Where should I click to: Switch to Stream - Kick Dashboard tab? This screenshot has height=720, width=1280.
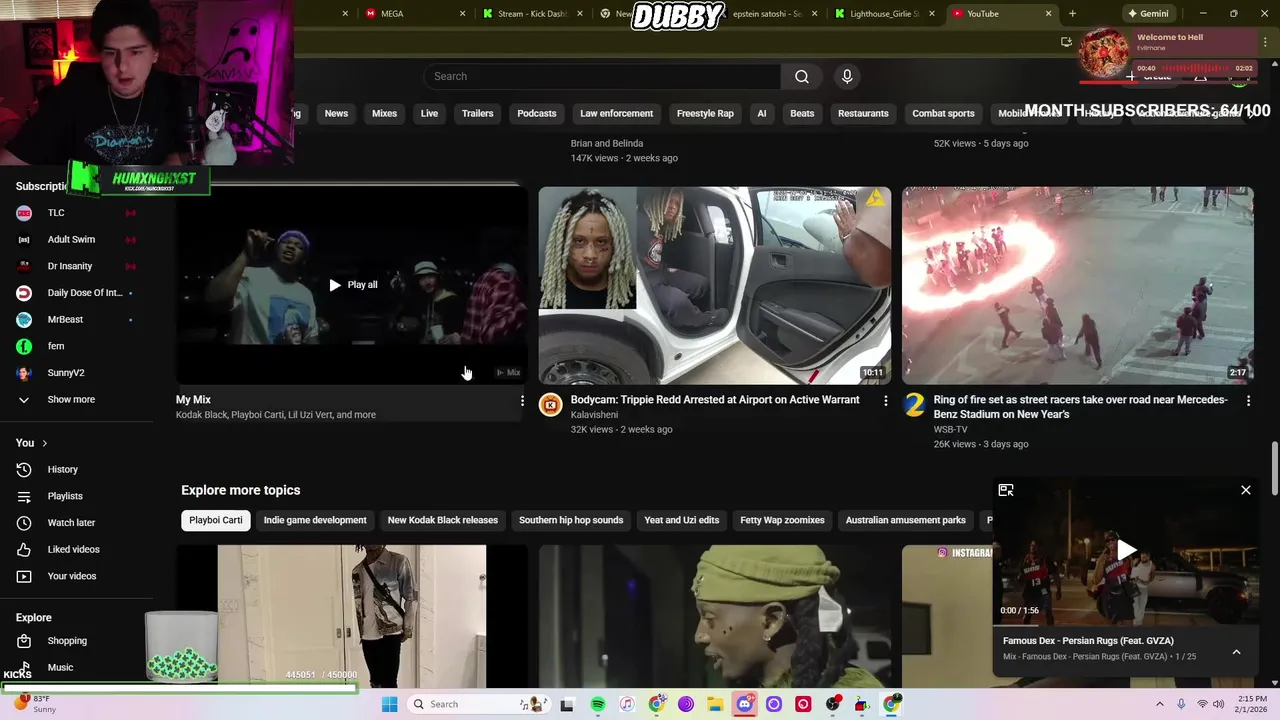click(x=530, y=14)
